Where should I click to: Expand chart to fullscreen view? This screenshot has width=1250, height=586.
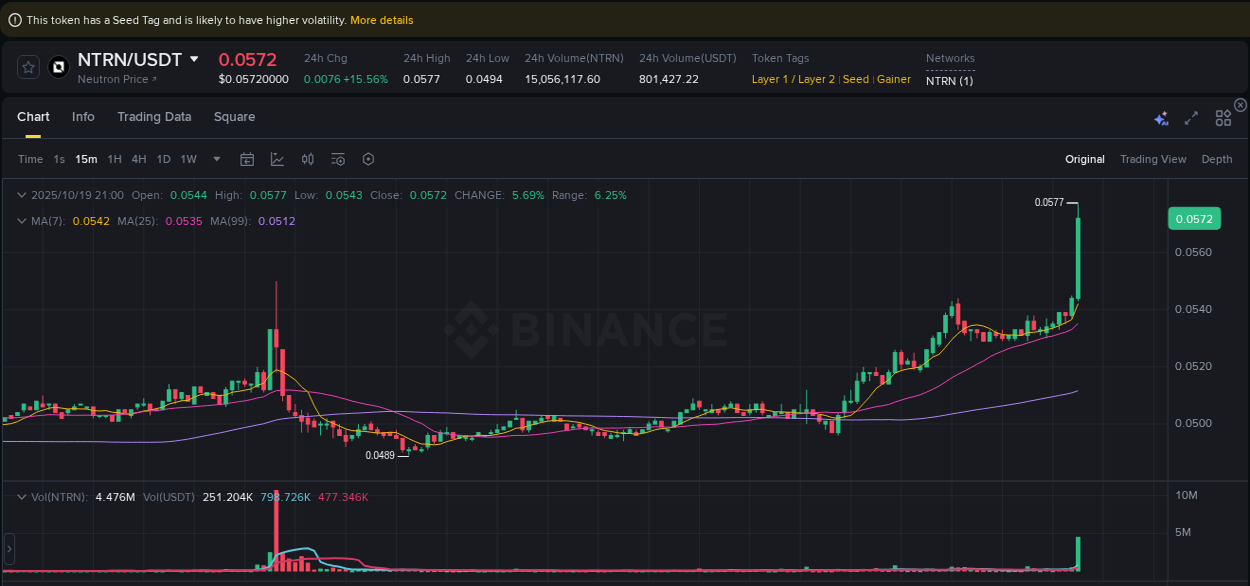tap(1191, 117)
